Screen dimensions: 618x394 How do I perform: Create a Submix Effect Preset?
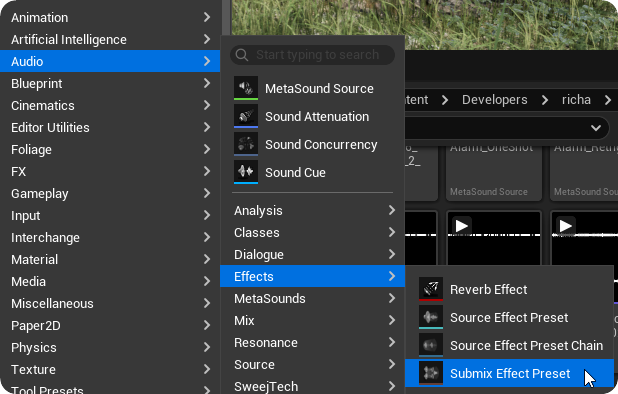pos(509,373)
